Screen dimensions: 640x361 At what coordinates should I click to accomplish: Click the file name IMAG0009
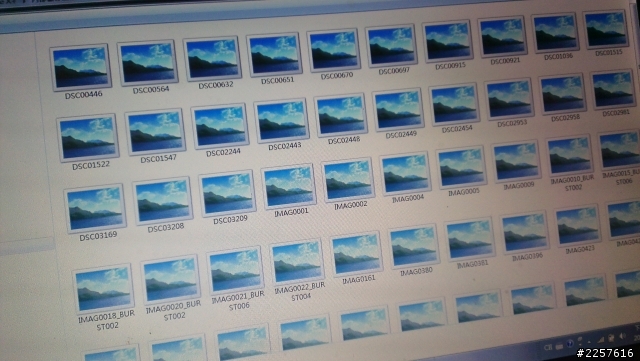(x=518, y=186)
